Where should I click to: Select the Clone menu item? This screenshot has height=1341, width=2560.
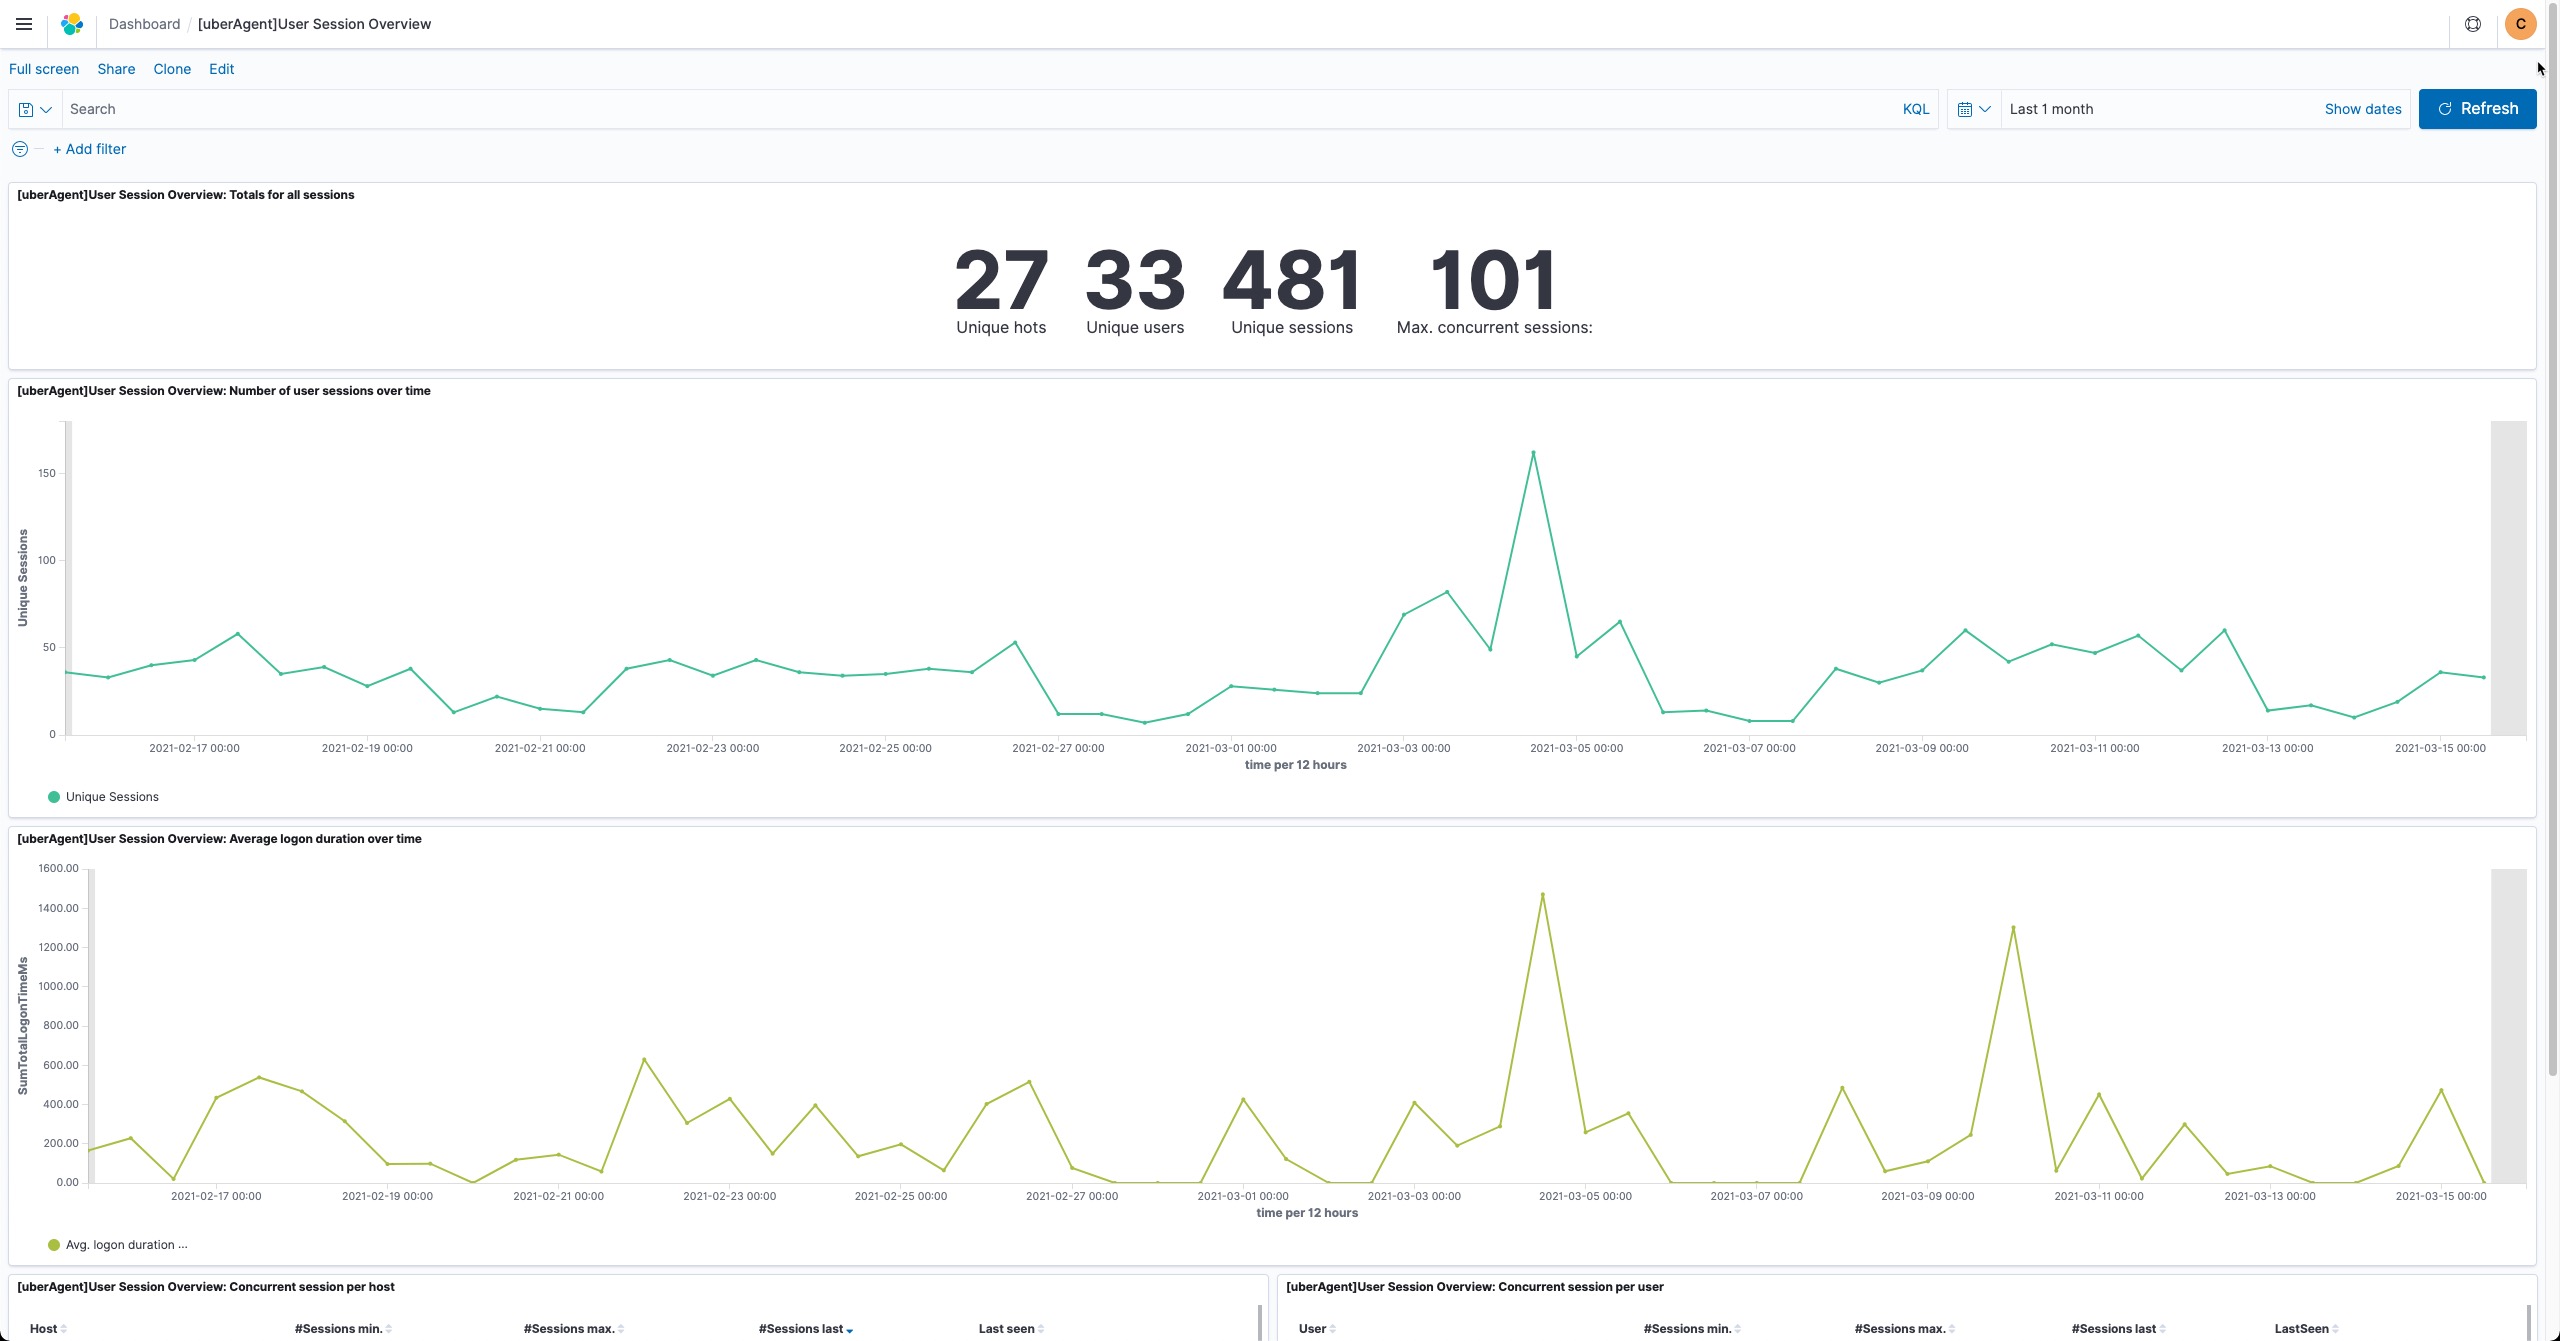[x=172, y=69]
